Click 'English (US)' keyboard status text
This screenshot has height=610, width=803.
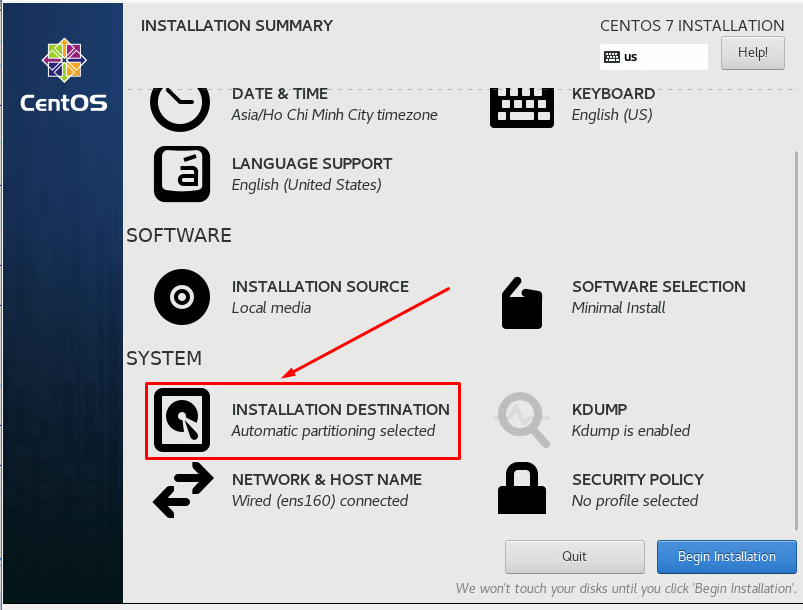[x=612, y=115]
